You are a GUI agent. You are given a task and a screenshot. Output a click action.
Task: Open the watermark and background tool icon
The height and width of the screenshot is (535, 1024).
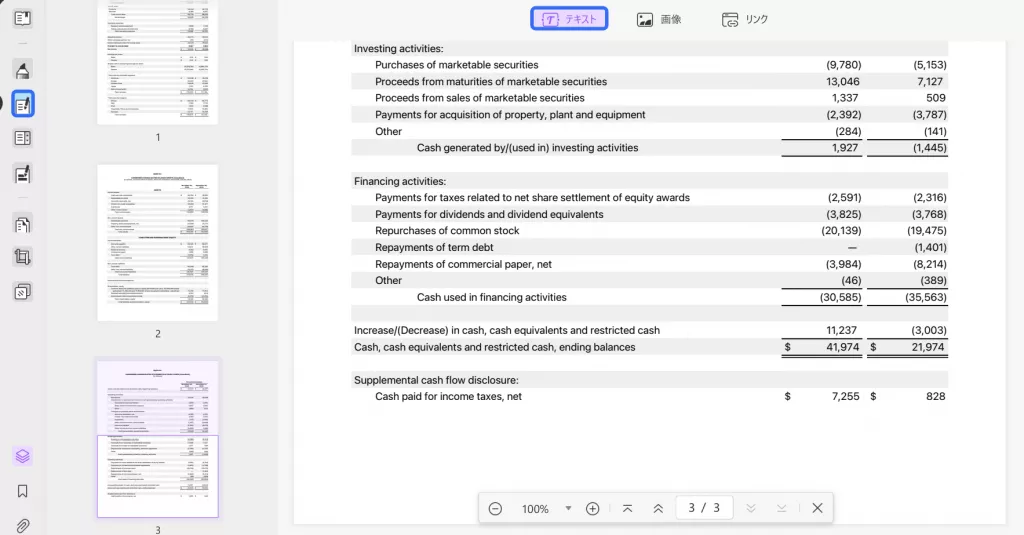[x=22, y=291]
